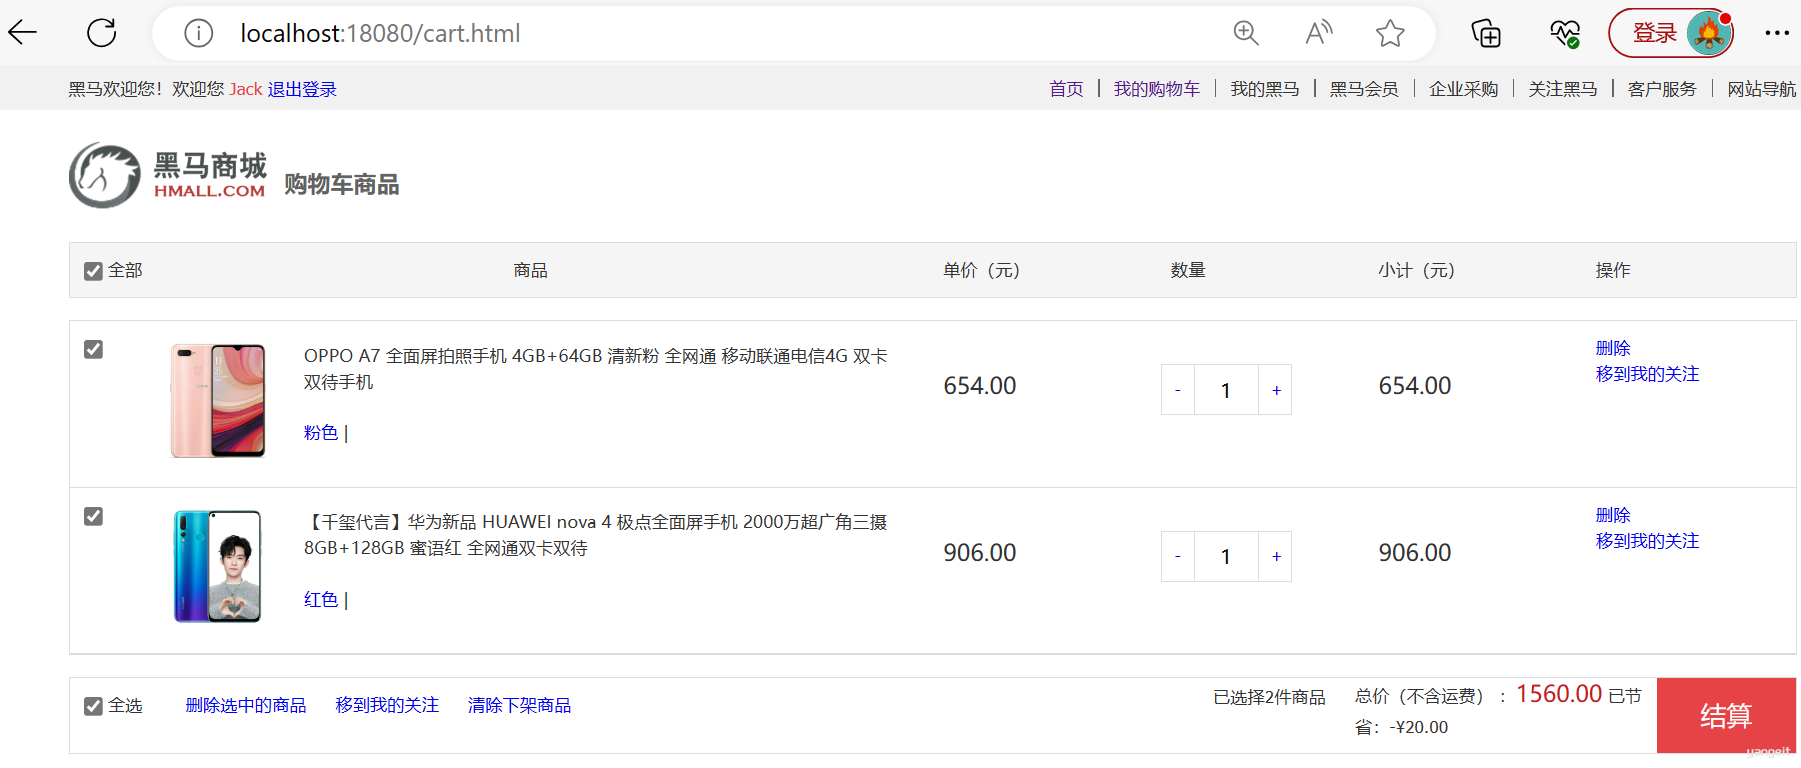
Task: Go back using the browser back arrow
Action: click(x=22, y=33)
